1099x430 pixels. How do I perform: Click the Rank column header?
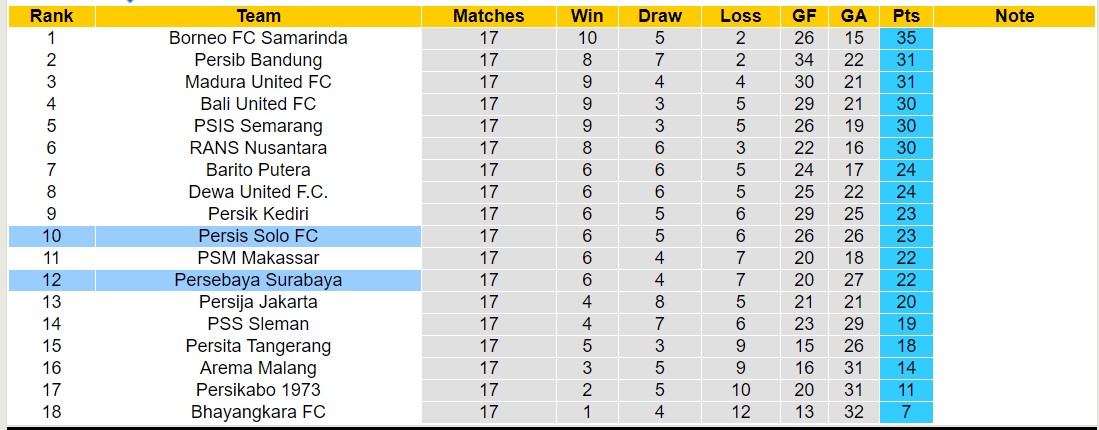[x=51, y=16]
